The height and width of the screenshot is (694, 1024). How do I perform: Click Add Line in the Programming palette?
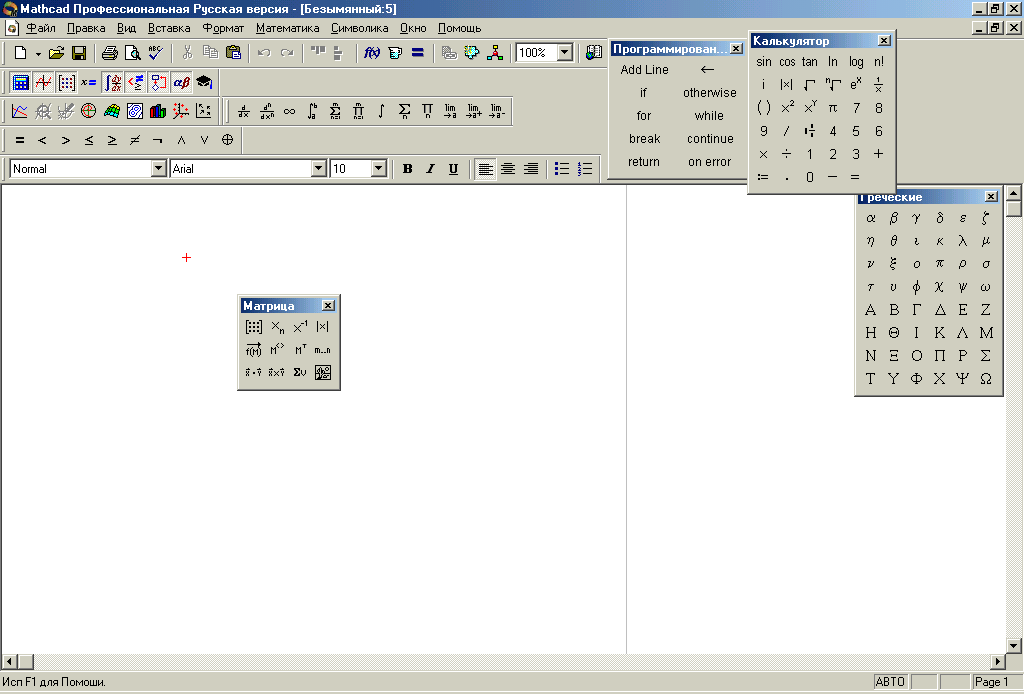point(644,70)
